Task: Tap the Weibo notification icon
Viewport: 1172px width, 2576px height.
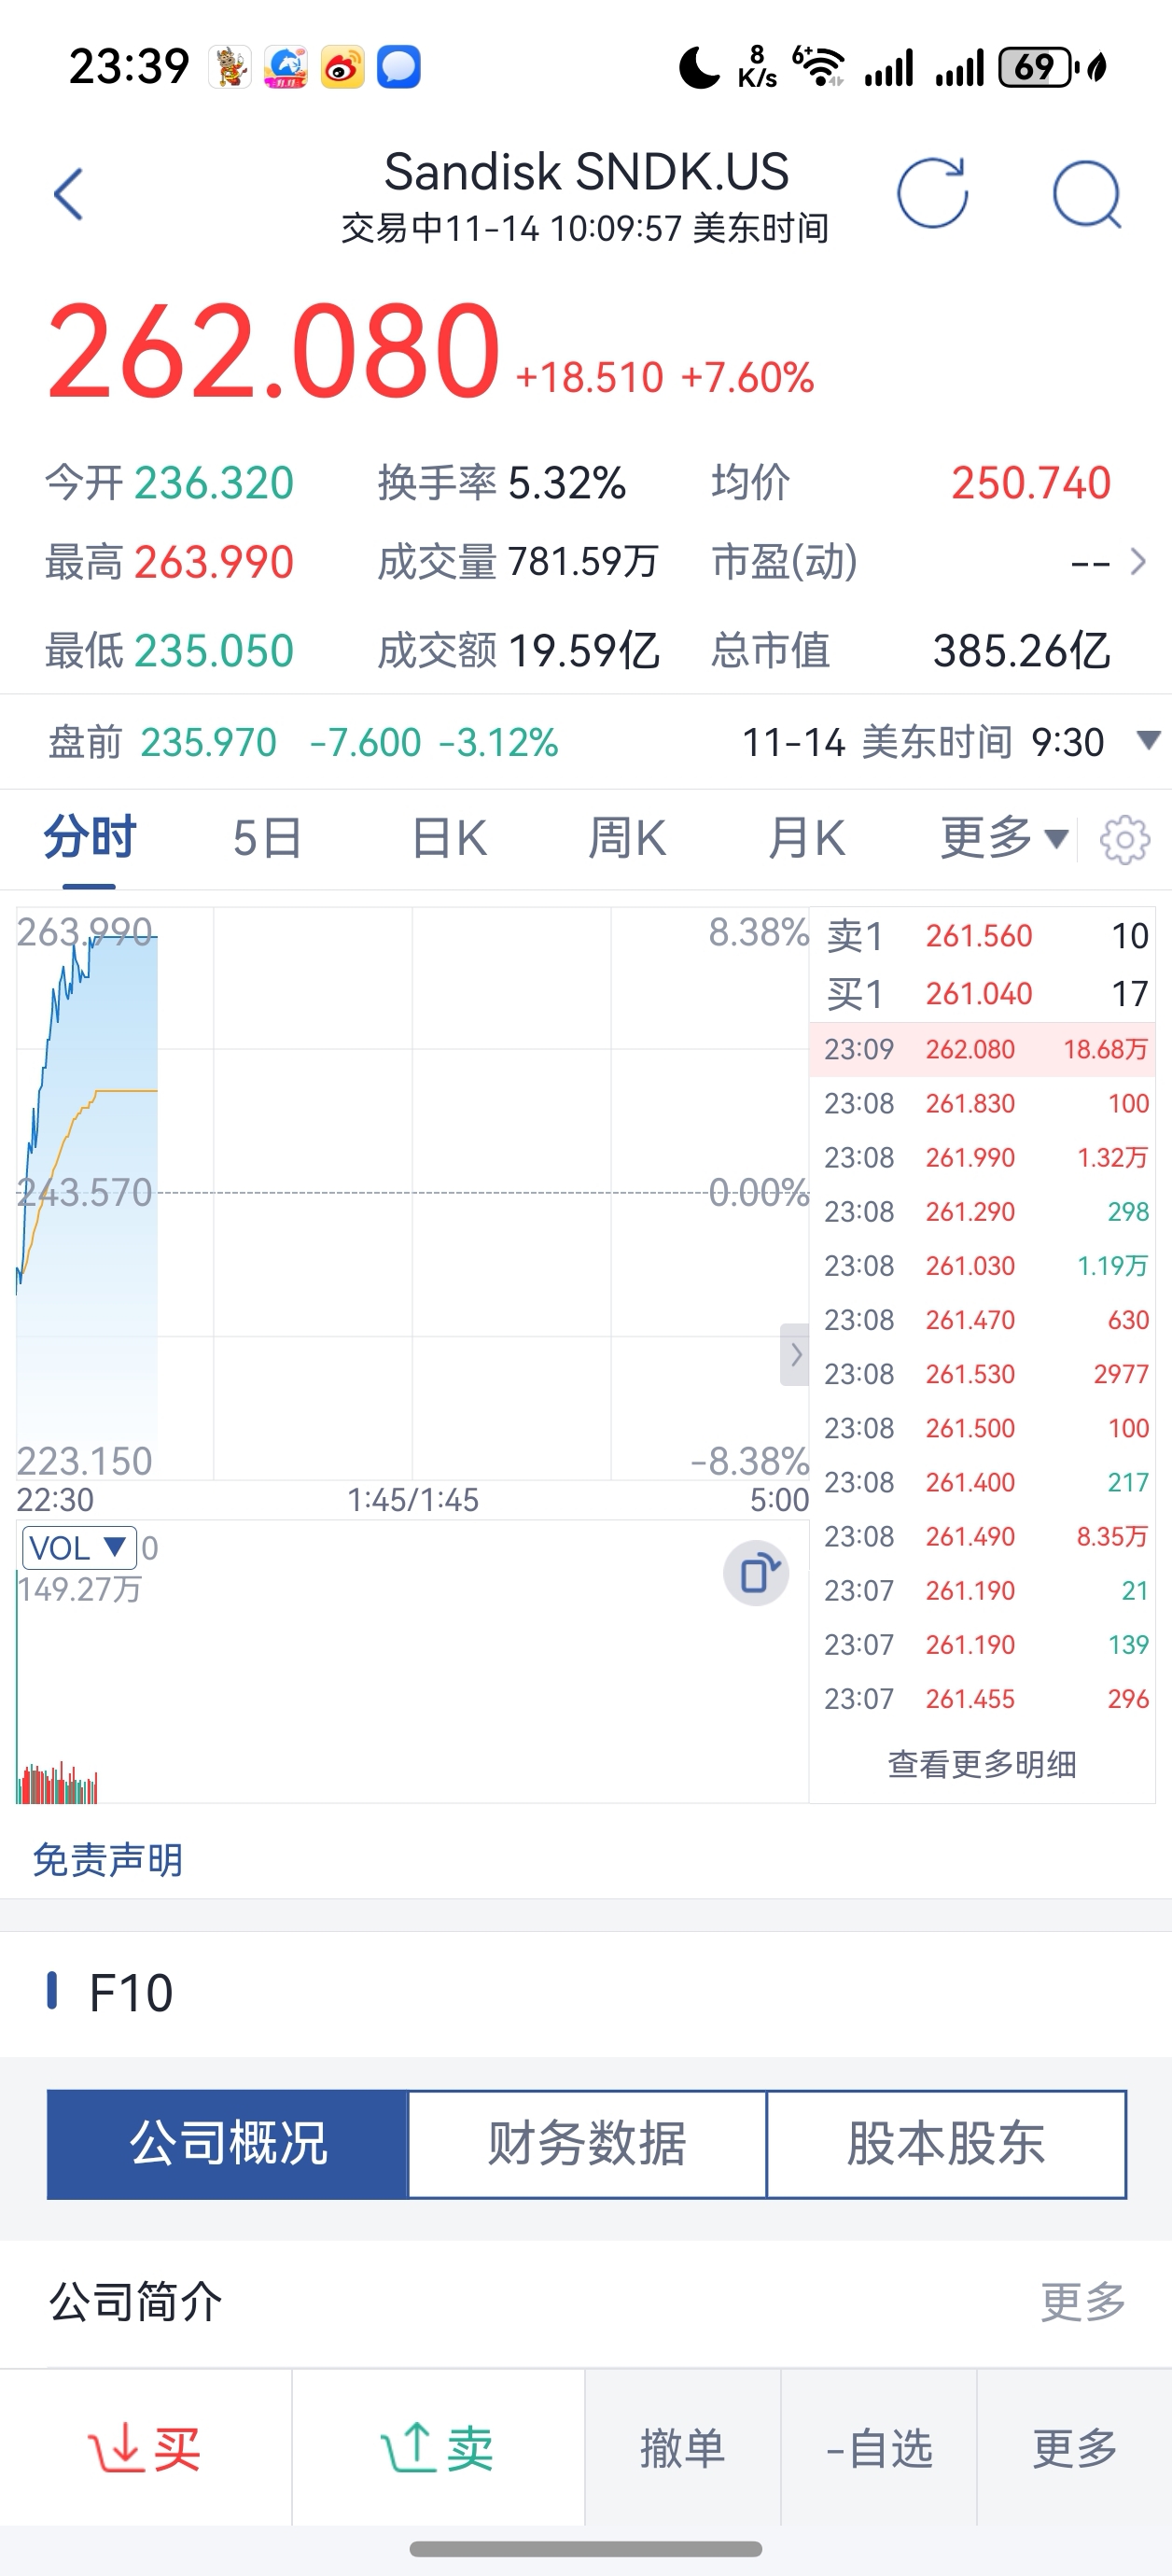Action: pyautogui.click(x=342, y=68)
